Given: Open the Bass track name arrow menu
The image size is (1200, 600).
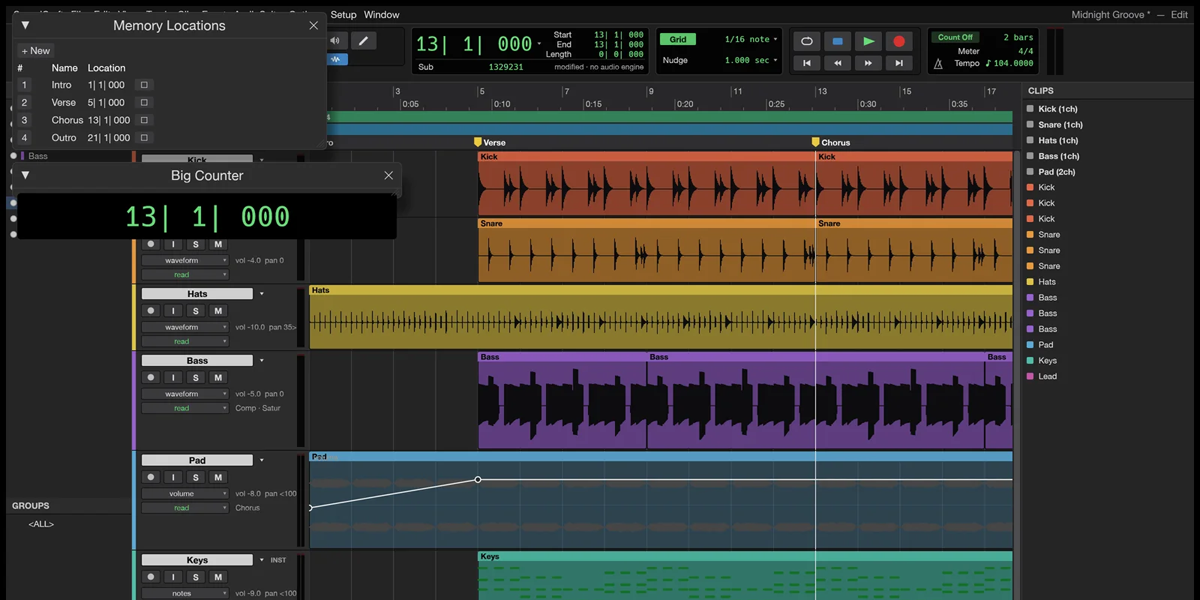Looking at the screenshot, I should pos(262,360).
